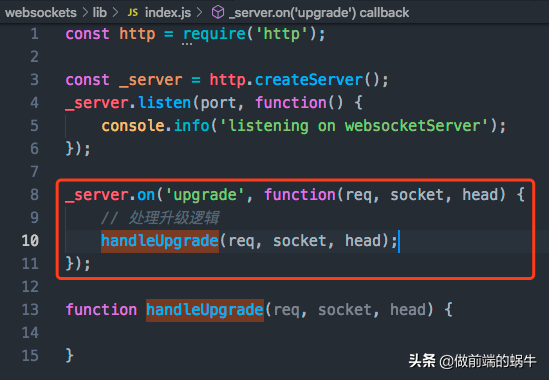Open the "websockets" breadcrumb folder
This screenshot has height=380, width=549.
(41, 13)
